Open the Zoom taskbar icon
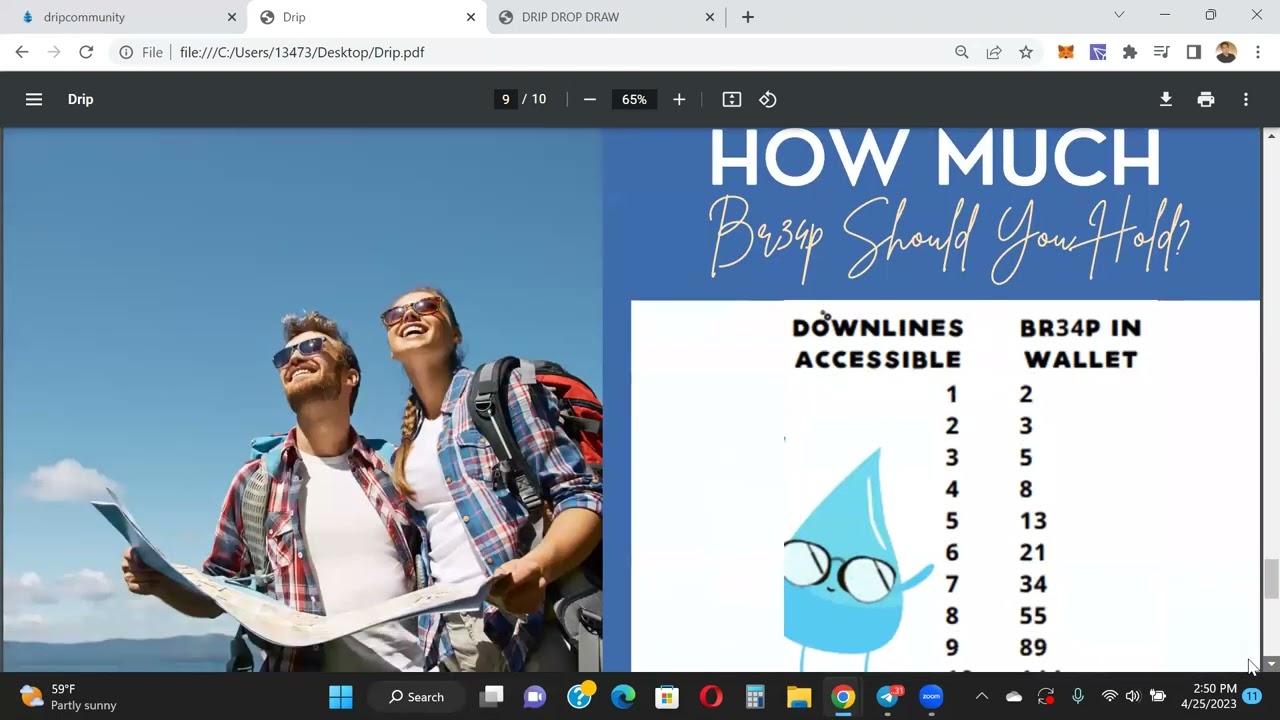The image size is (1280, 720). [x=931, y=696]
